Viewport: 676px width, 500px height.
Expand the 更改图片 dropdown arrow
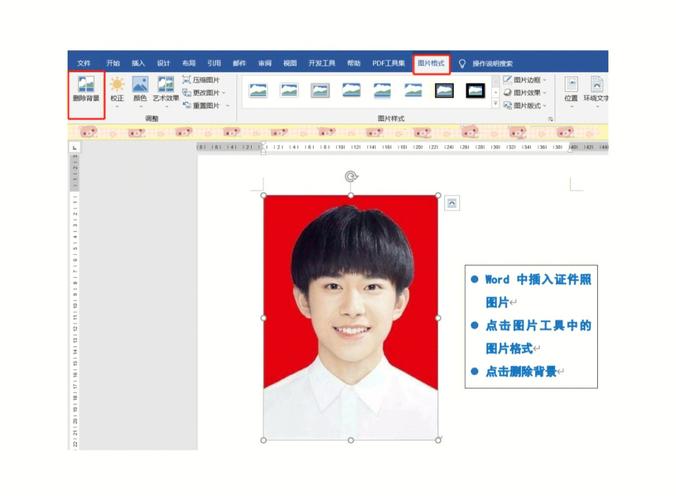pyautogui.click(x=224, y=93)
